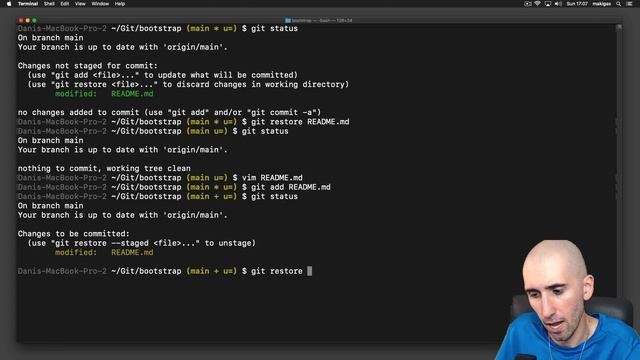Screen dimensions: 640x360
Task: Open Spotlight search
Action: click(x=619, y=4)
